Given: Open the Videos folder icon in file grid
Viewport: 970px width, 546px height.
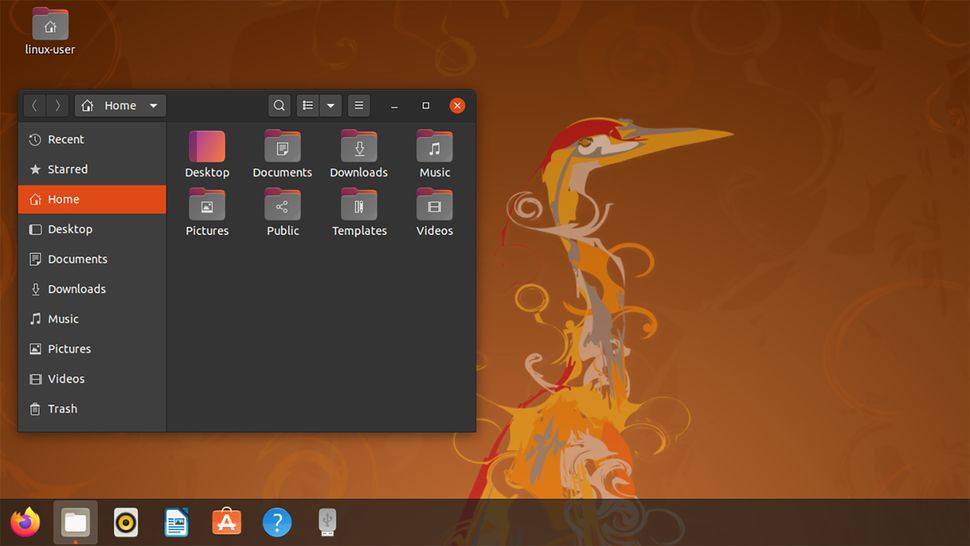Looking at the screenshot, I should 434,205.
